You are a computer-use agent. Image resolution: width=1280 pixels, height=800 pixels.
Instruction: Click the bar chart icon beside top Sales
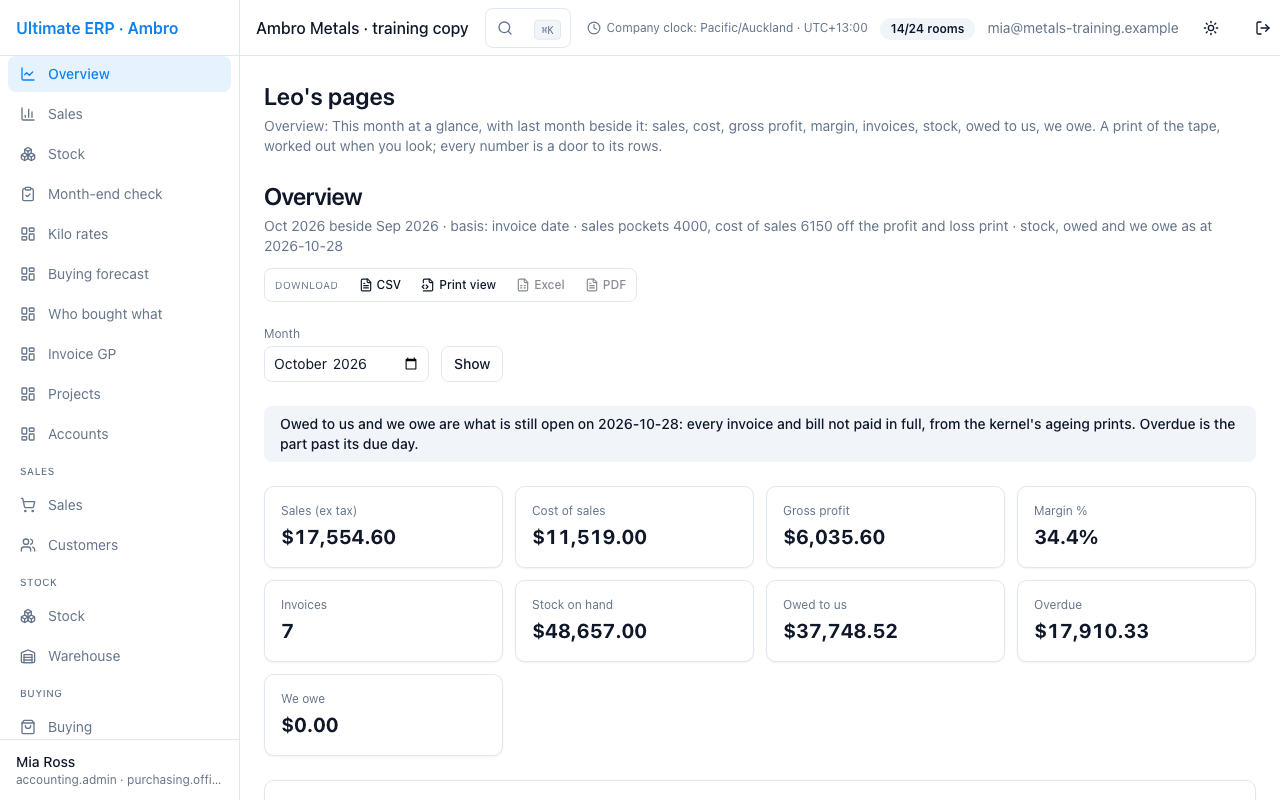pos(28,114)
